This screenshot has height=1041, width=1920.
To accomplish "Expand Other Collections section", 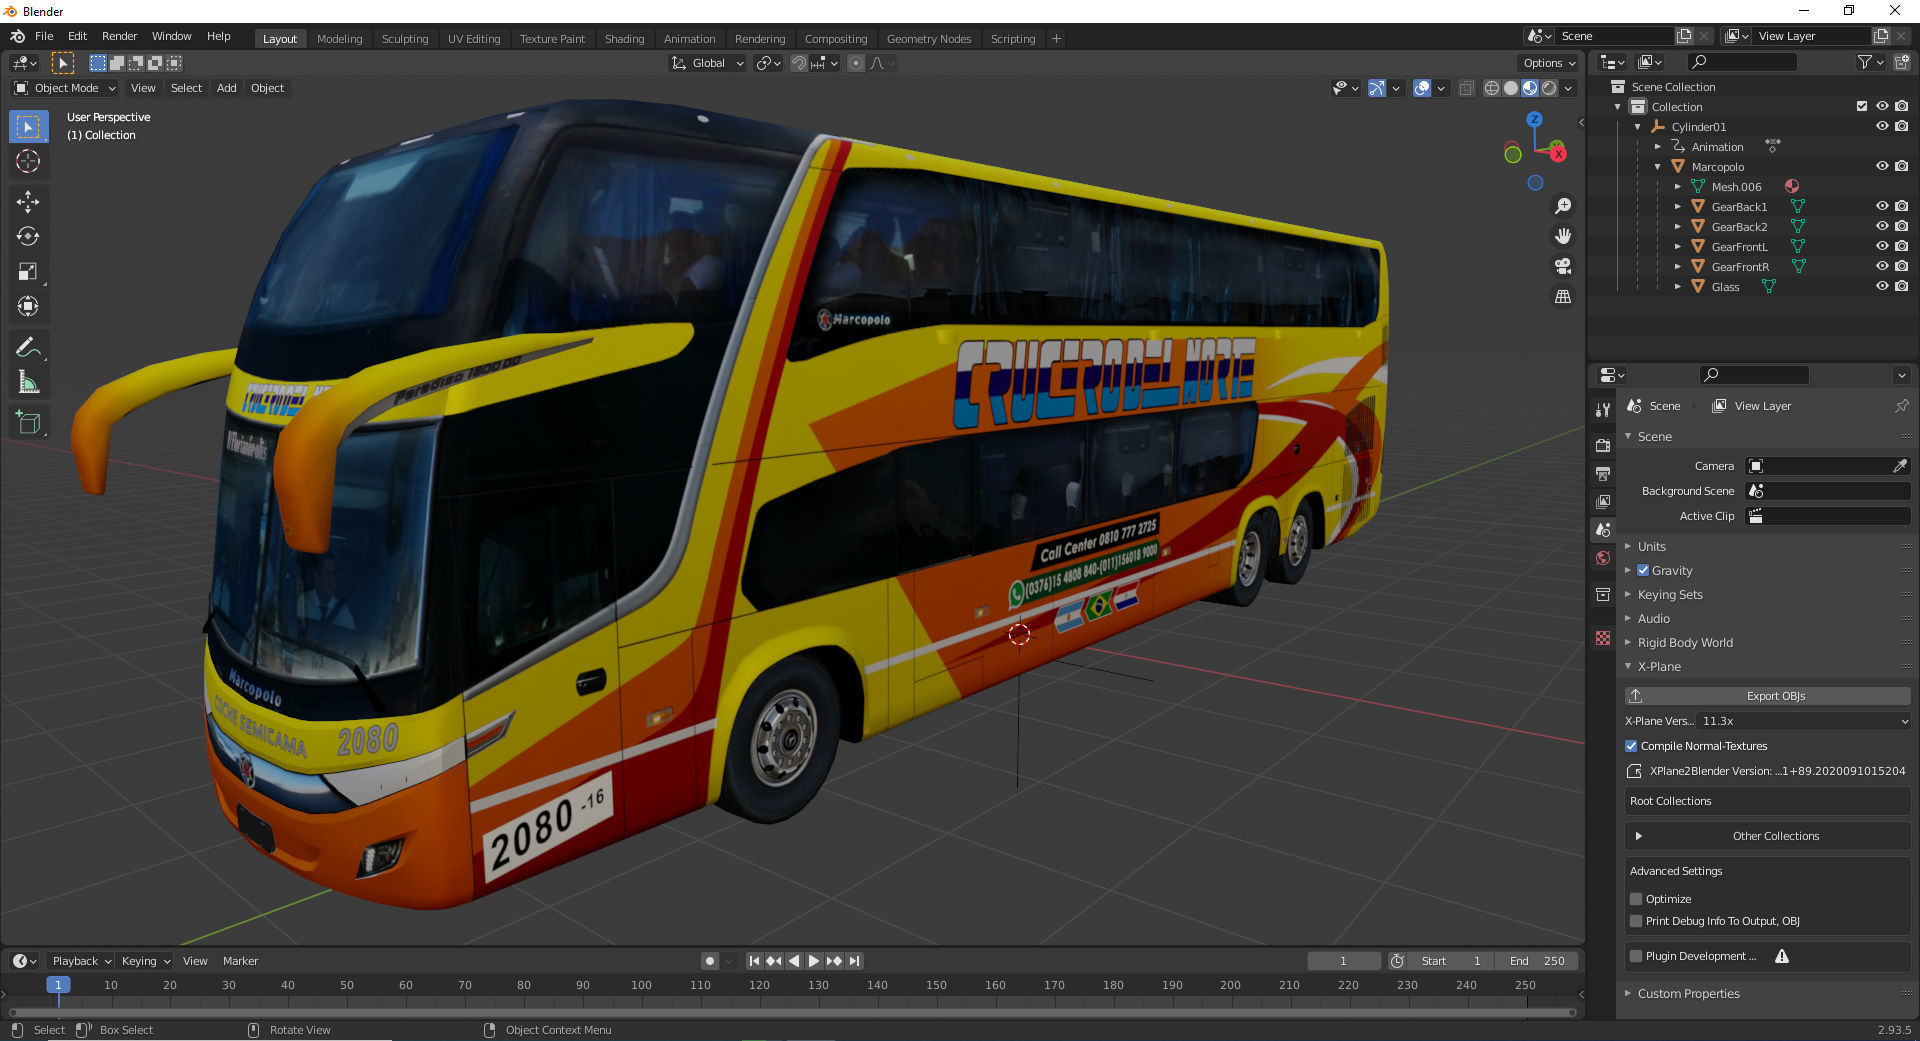I will [1638, 836].
